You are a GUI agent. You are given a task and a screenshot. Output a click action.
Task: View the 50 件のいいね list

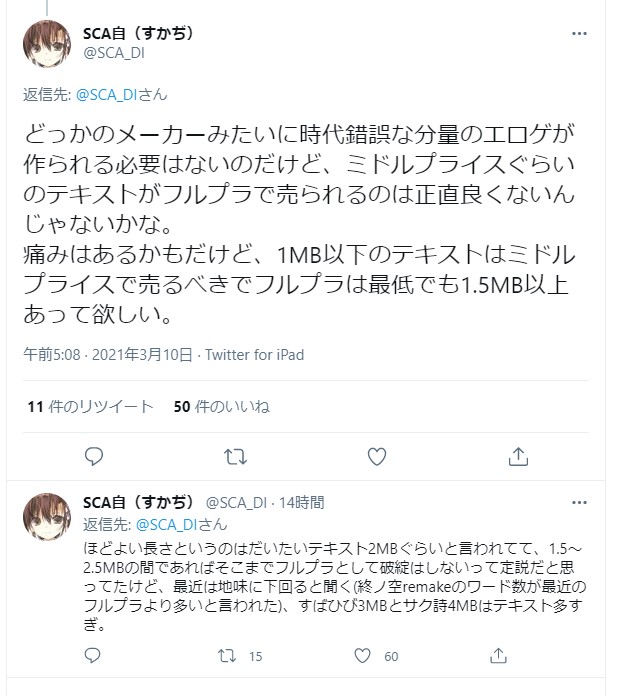click(x=222, y=407)
